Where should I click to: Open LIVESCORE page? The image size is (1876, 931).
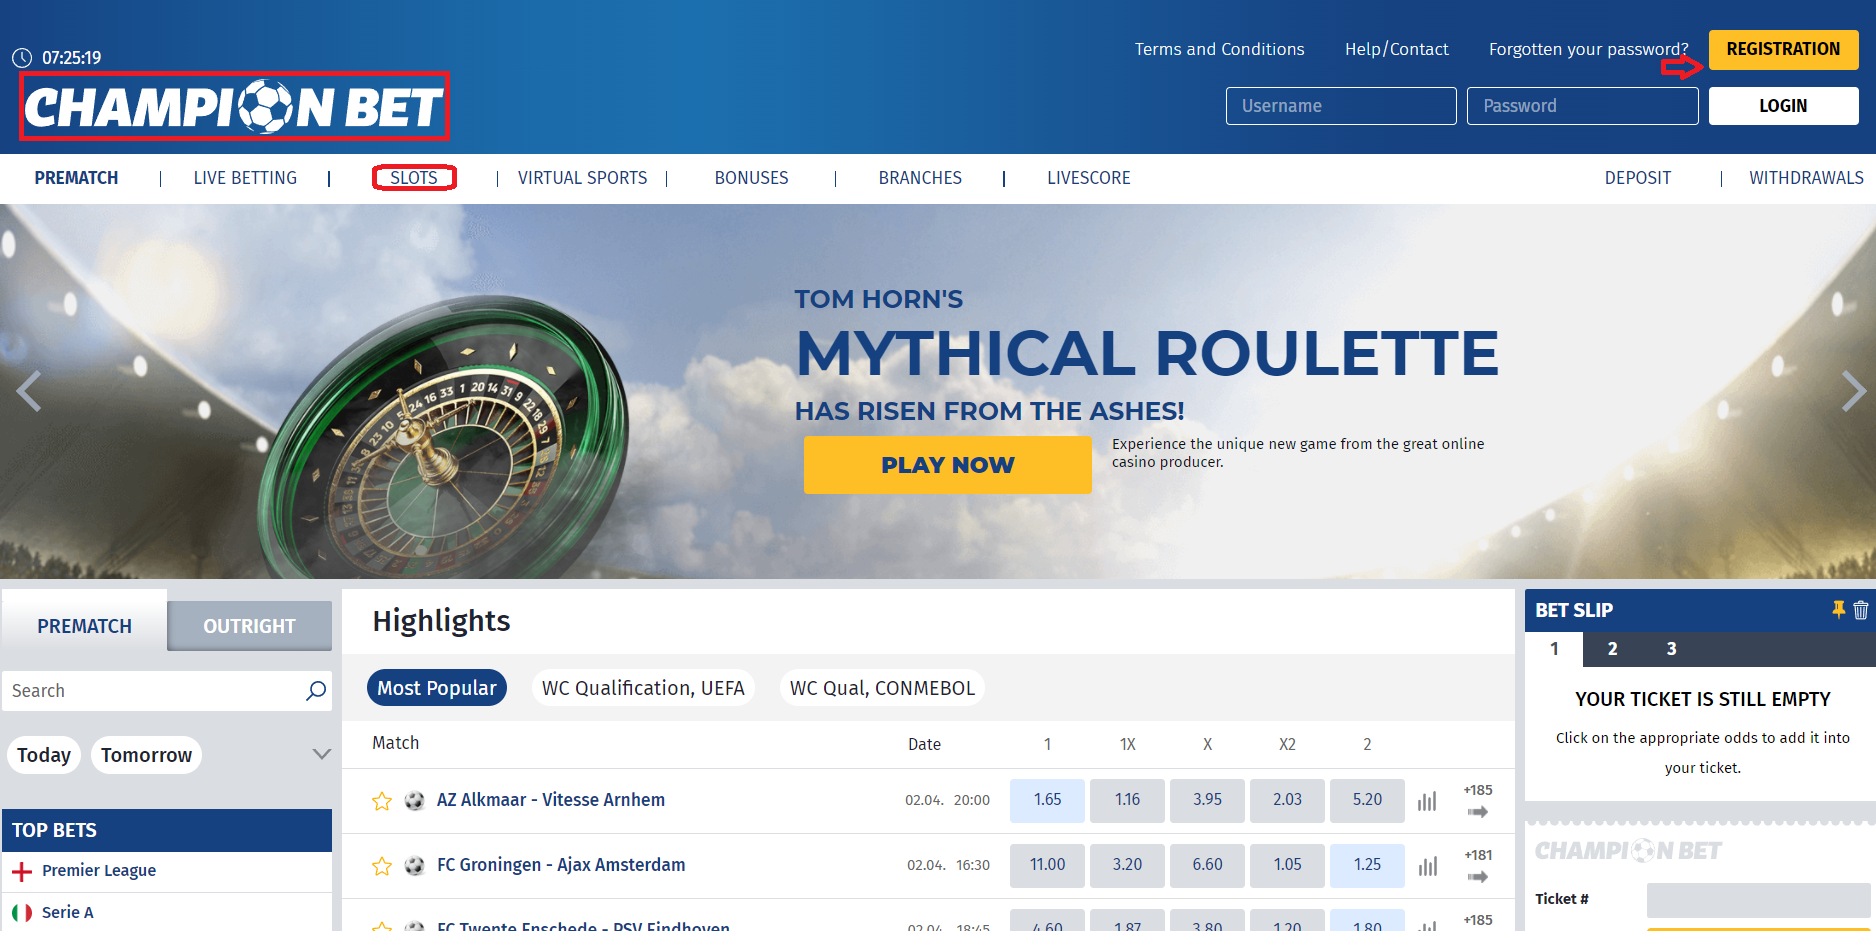[x=1089, y=178]
